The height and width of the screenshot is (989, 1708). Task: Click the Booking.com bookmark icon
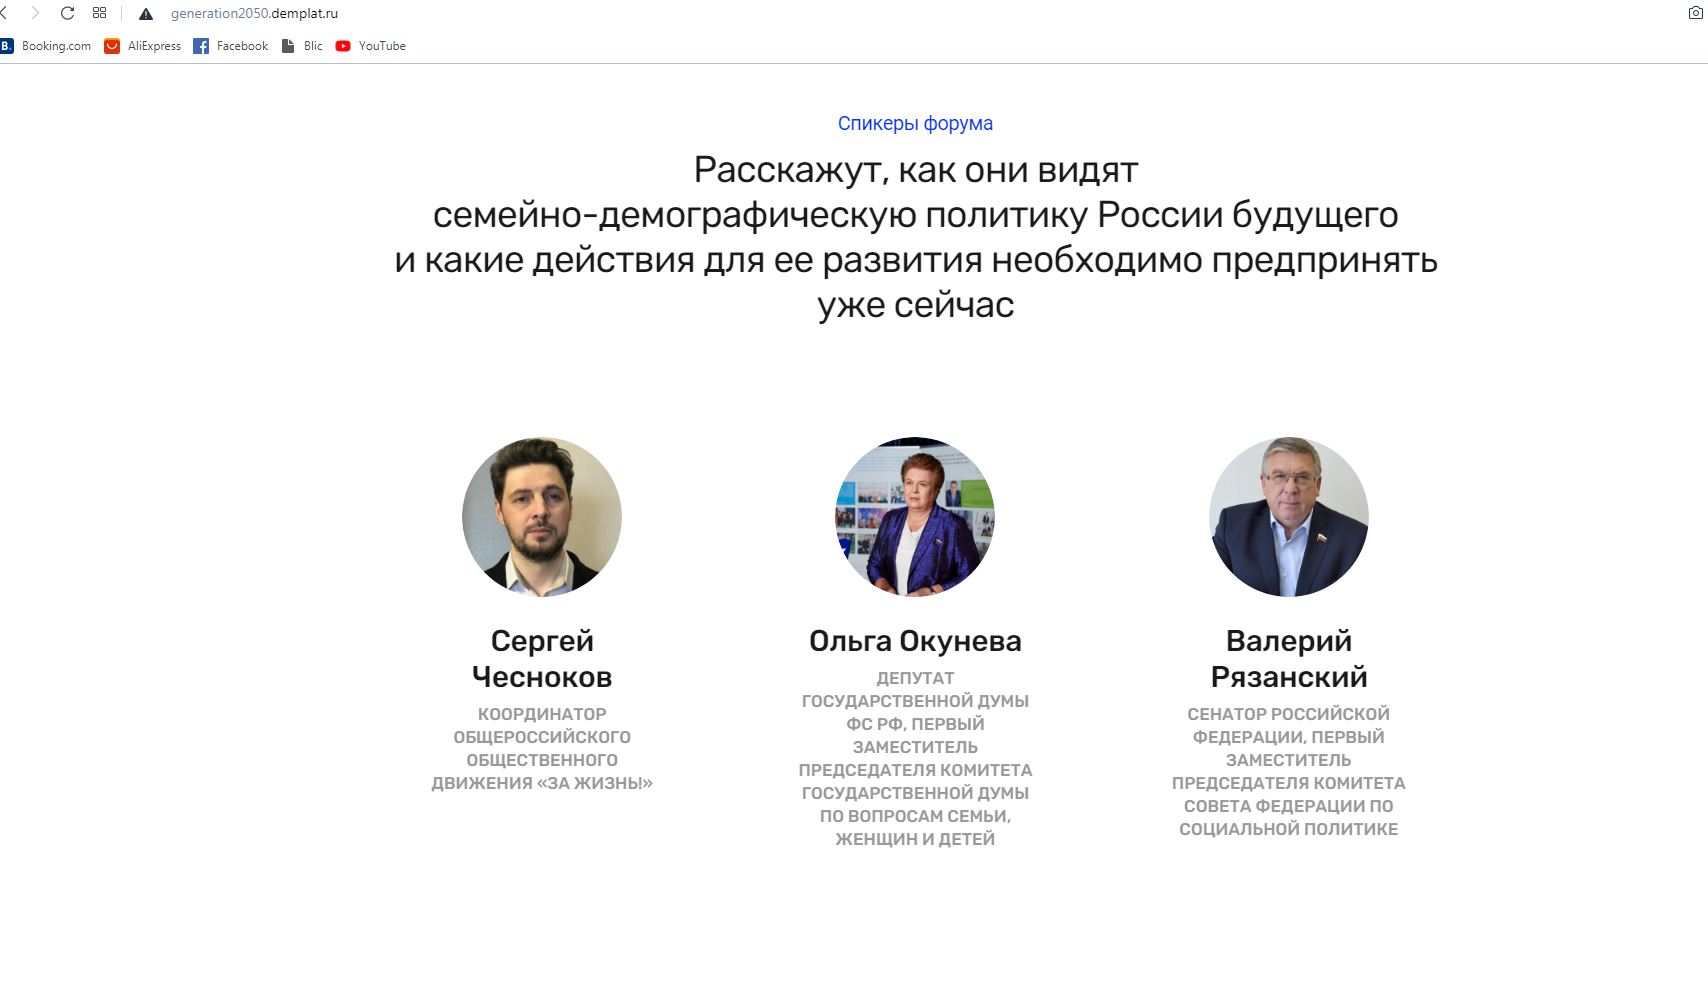[7, 46]
